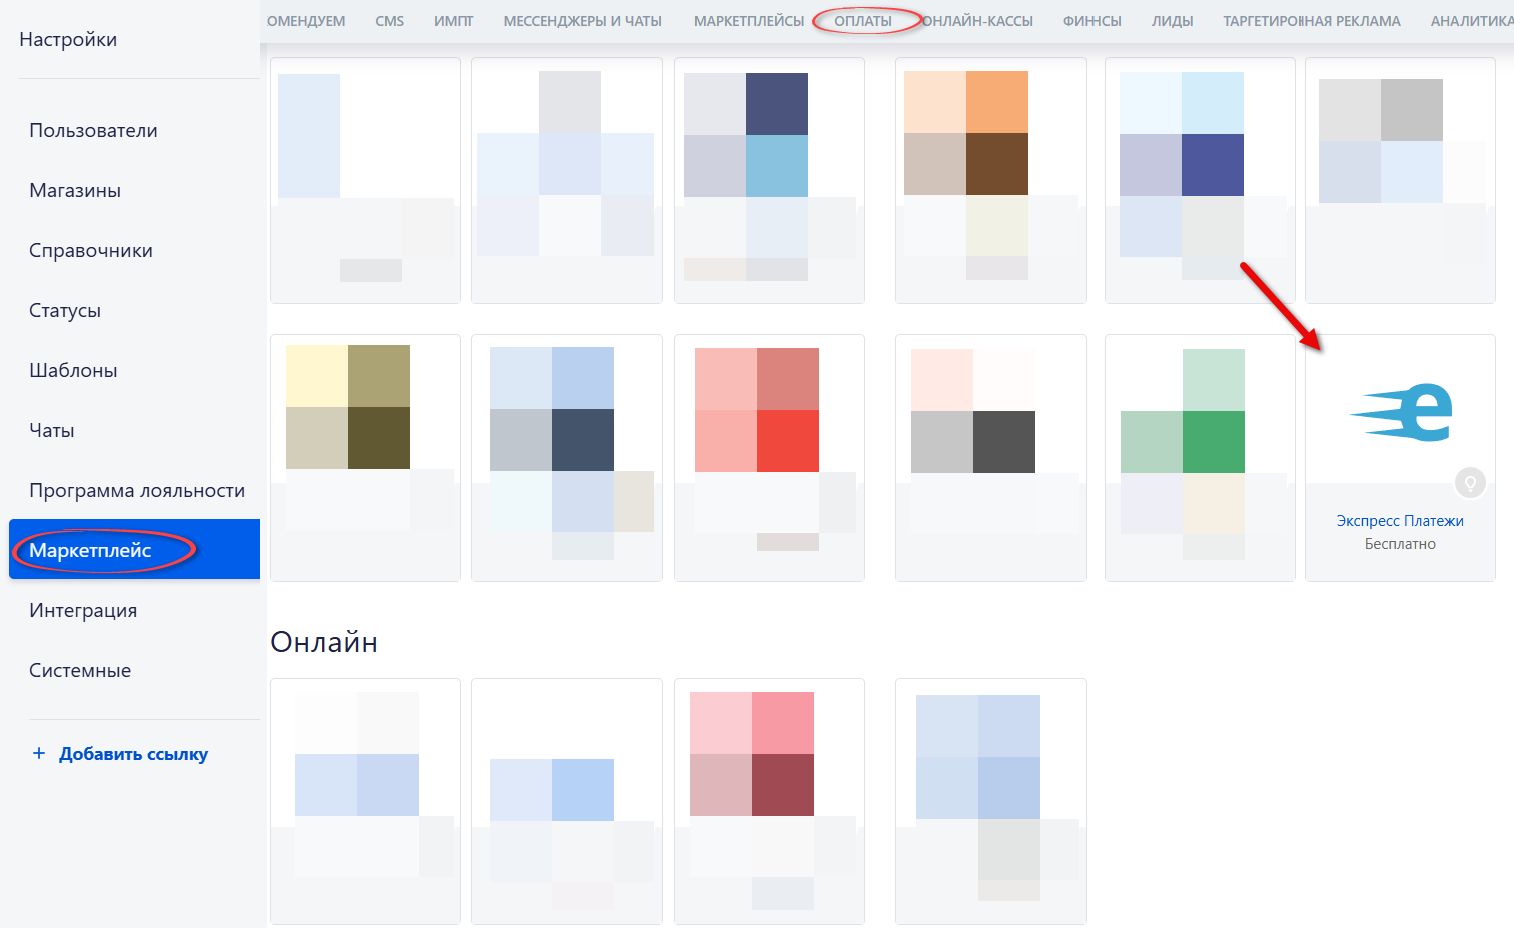The width and height of the screenshot is (1514, 928).
Task: Open the Статусы settings page
Action: [65, 311]
